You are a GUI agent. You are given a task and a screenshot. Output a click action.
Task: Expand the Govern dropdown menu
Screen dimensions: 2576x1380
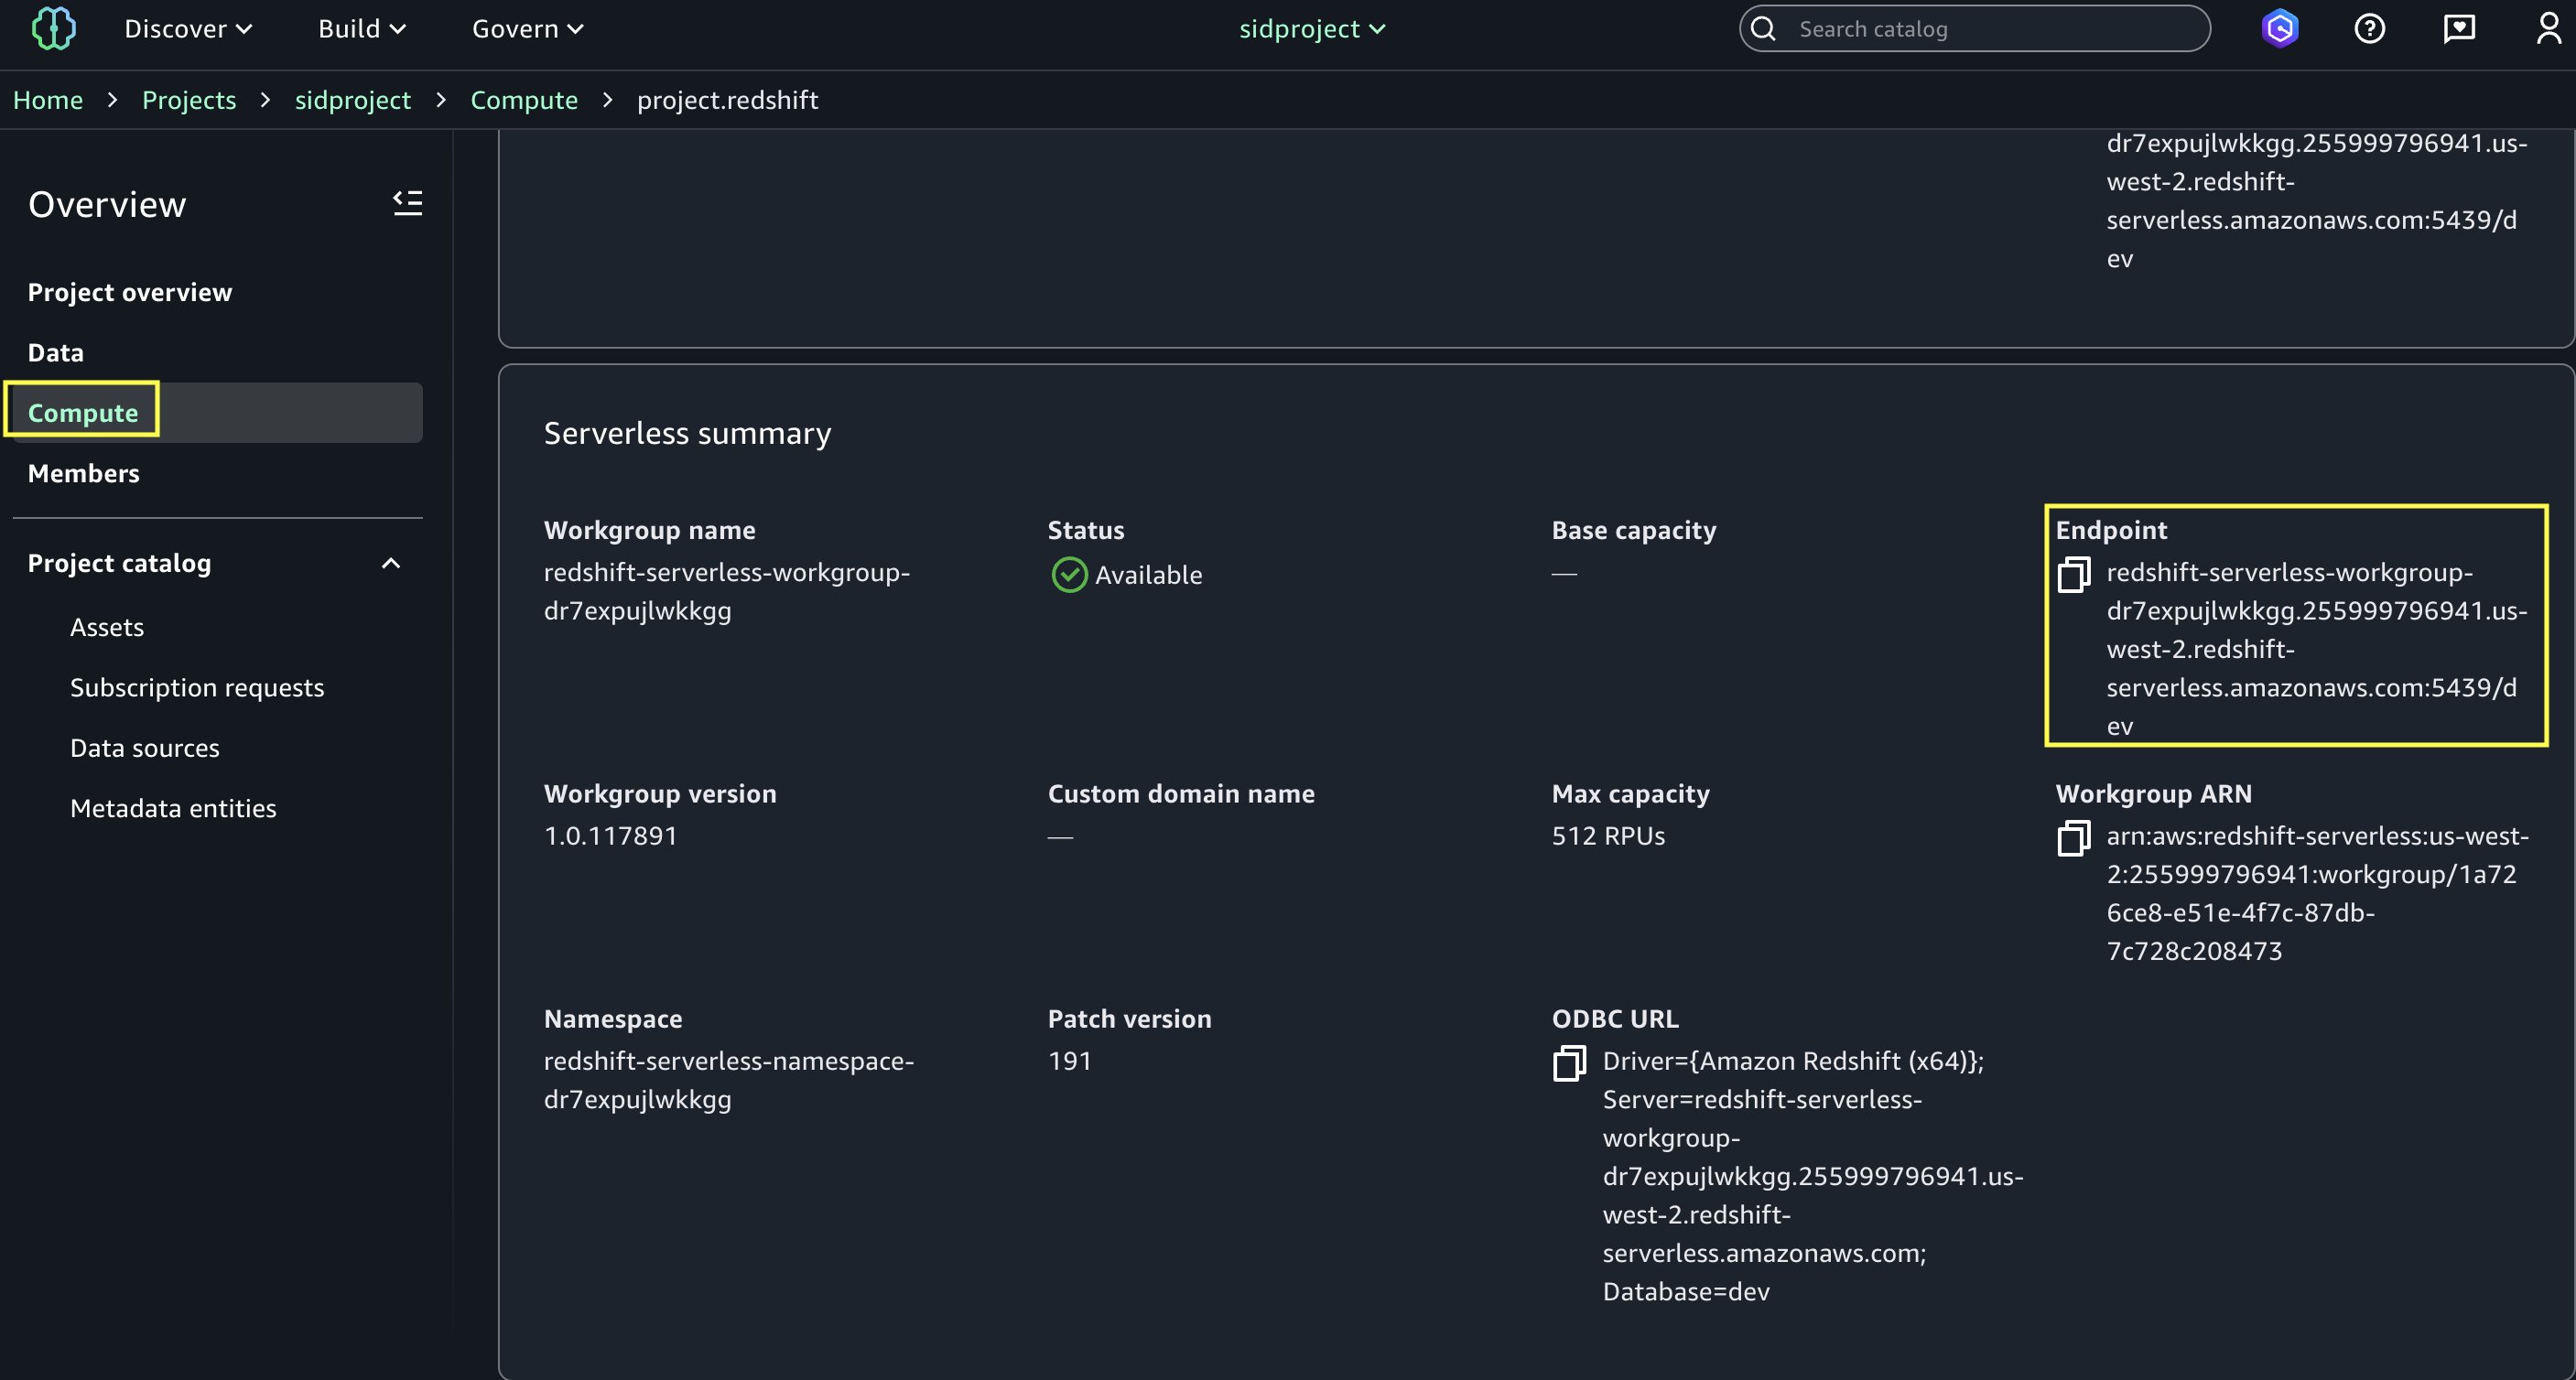tap(527, 28)
